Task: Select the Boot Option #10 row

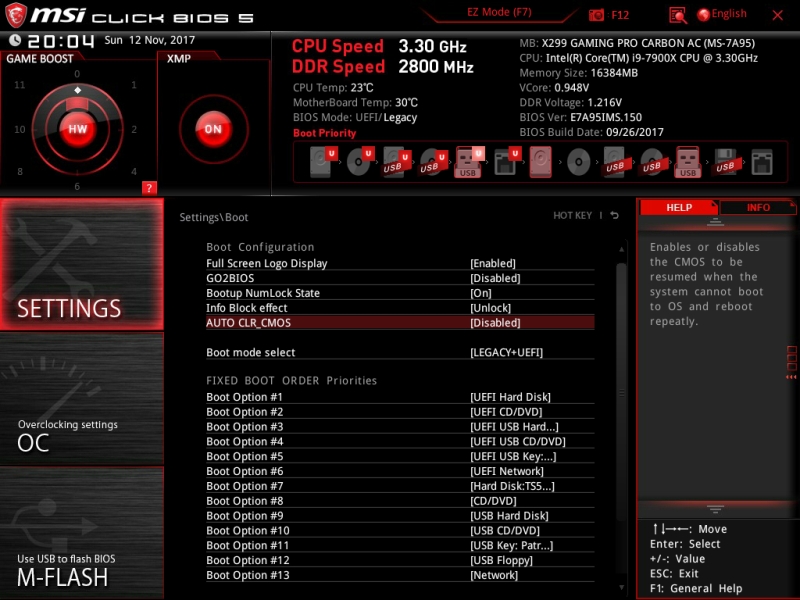Action: 400,531
